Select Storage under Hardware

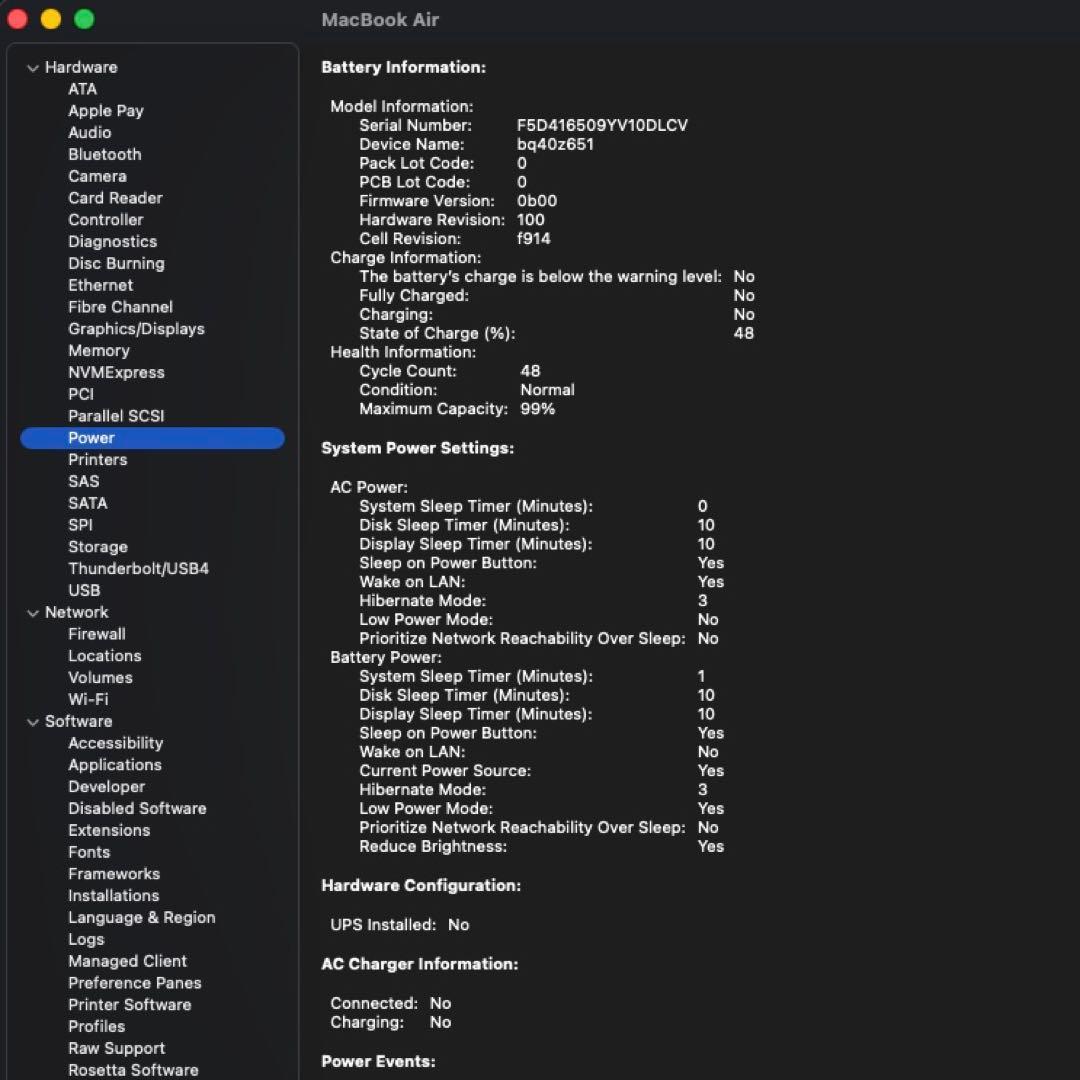[97, 547]
